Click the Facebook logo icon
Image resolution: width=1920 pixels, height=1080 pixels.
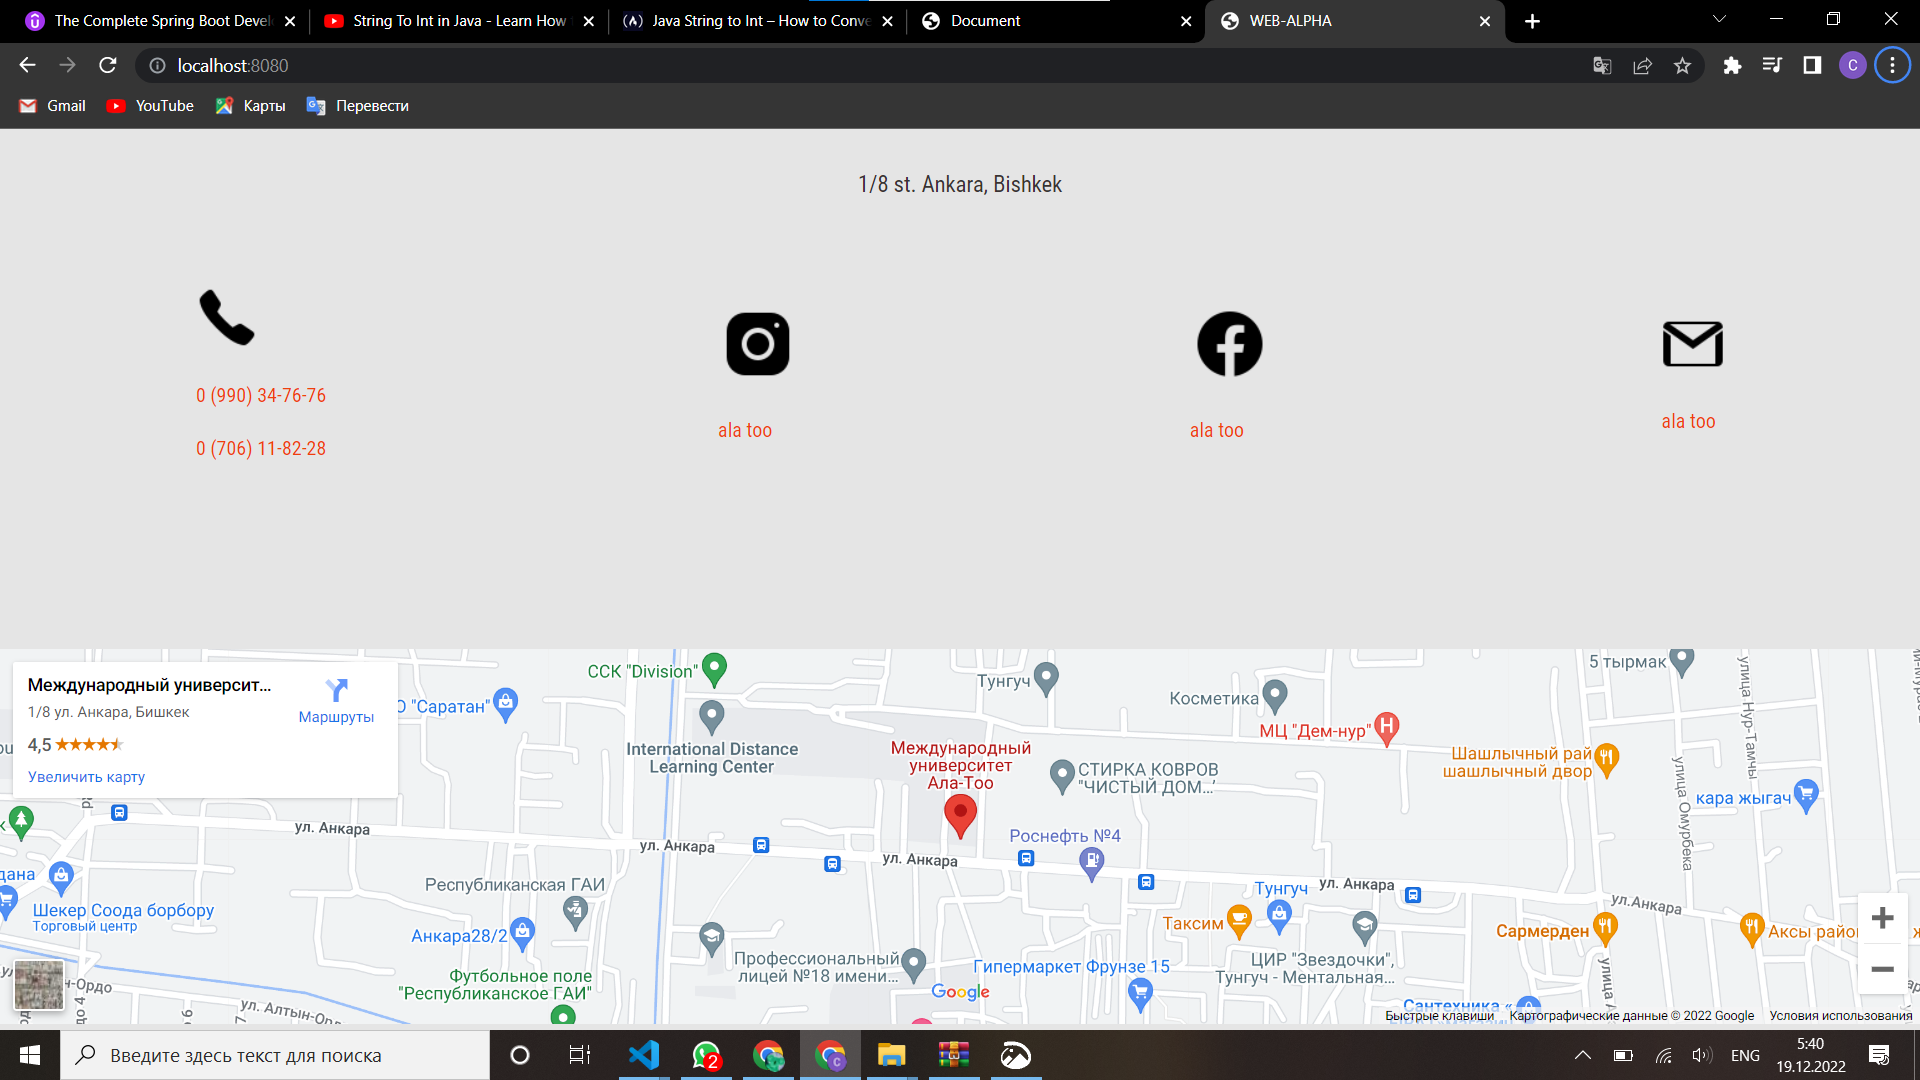click(x=1229, y=344)
